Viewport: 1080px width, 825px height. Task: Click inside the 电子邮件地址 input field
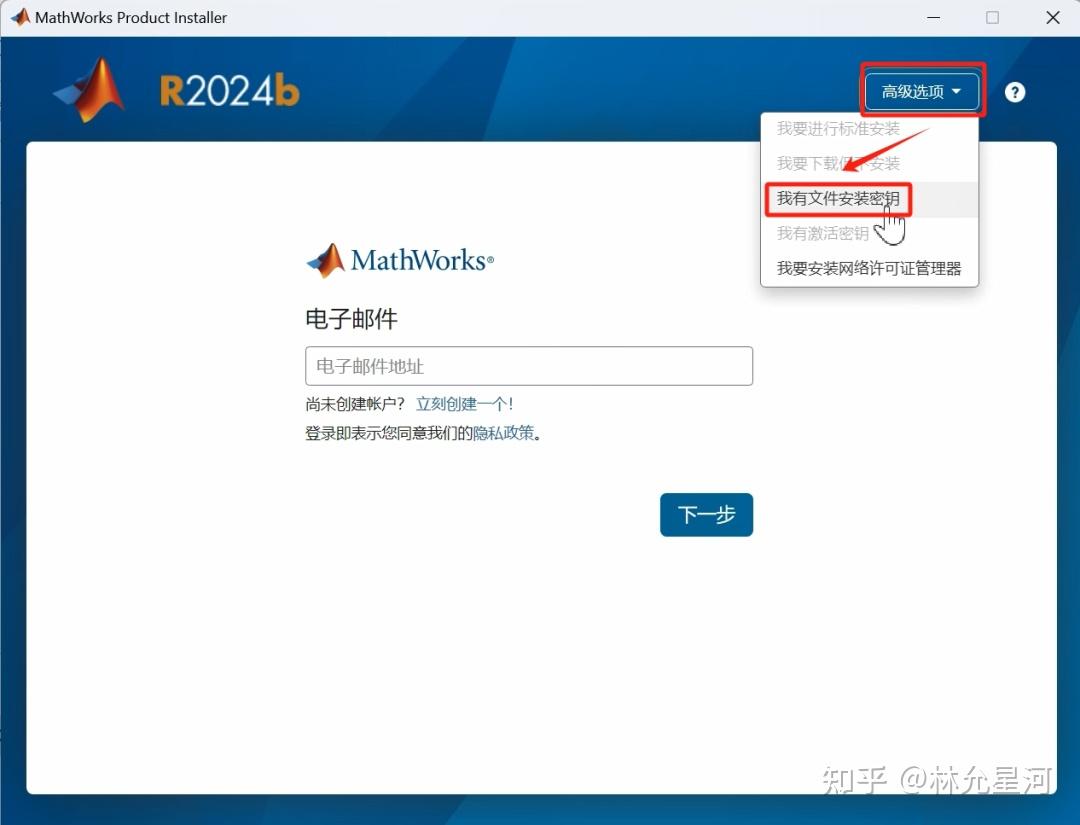[528, 366]
